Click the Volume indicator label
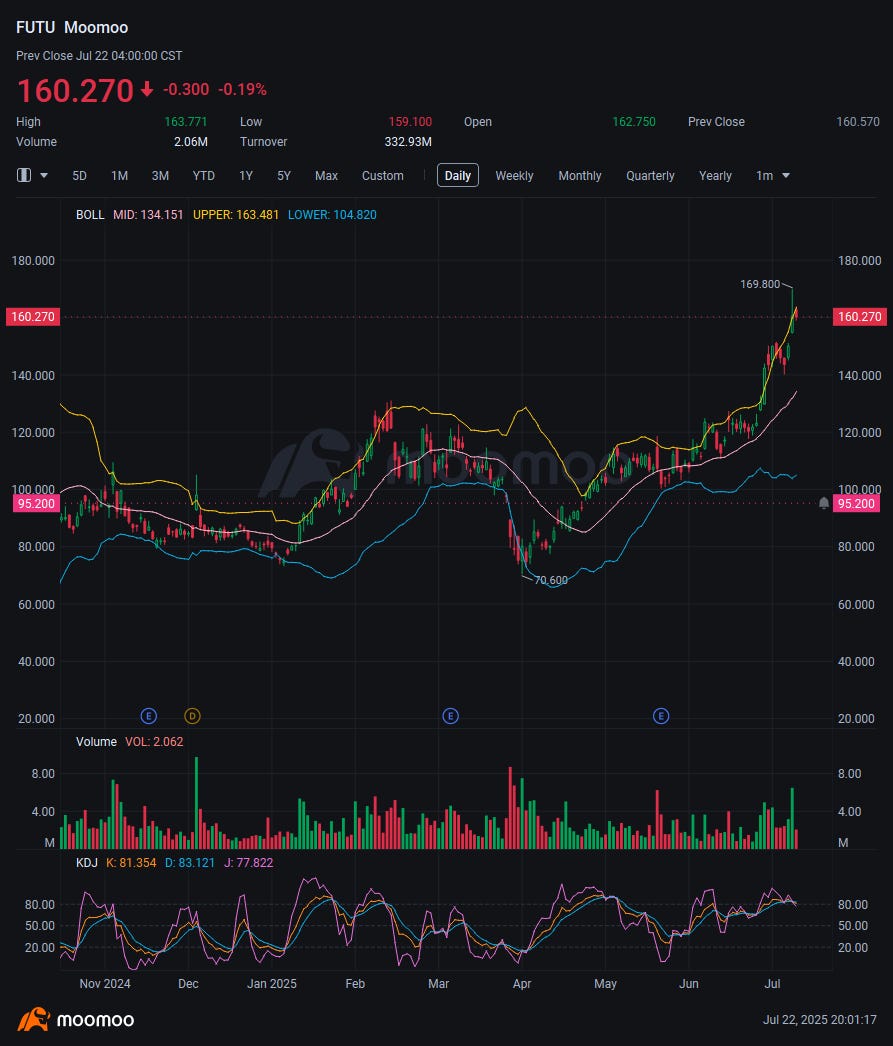Screen dimensions: 893x1046 click(96, 742)
